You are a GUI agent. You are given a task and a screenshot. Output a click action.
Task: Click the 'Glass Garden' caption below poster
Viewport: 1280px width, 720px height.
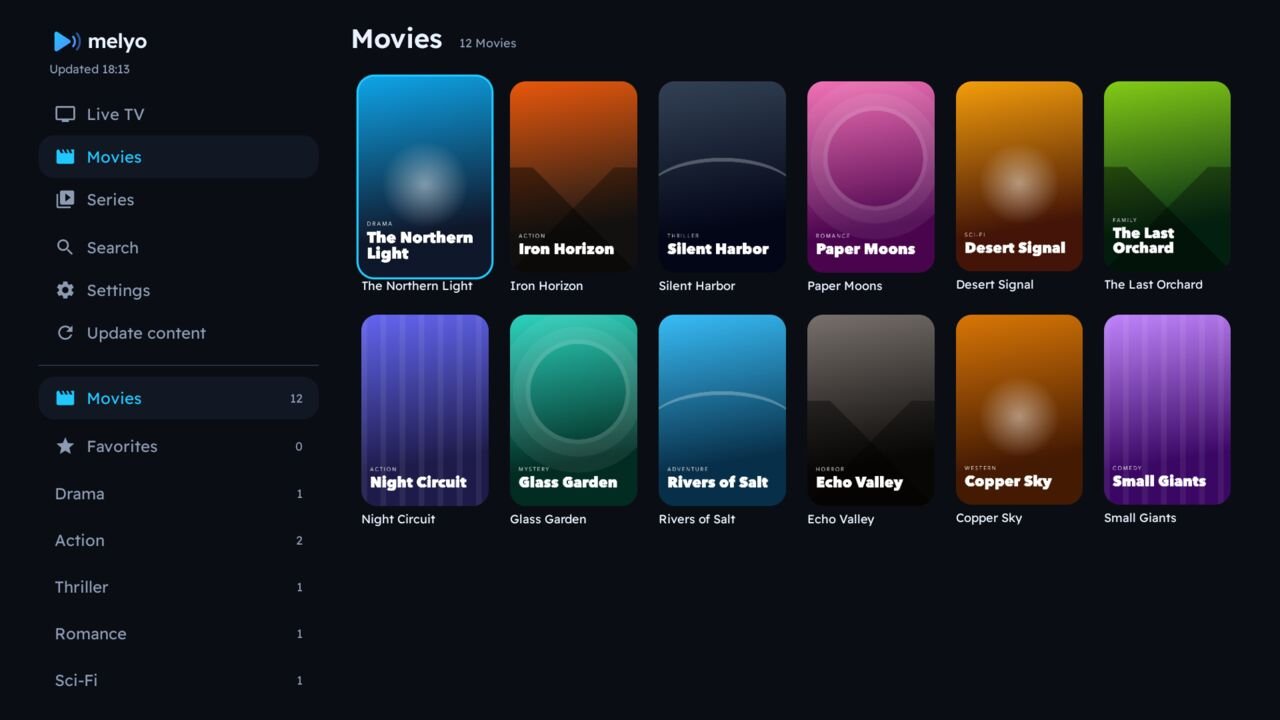[548, 519]
